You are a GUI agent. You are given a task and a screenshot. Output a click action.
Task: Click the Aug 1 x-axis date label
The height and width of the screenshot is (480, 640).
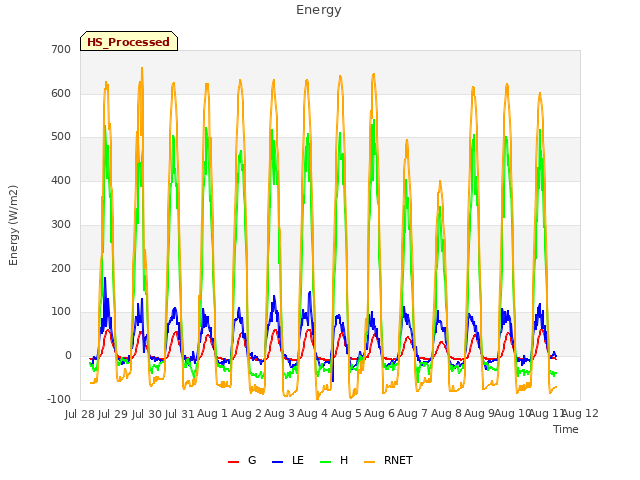[212, 414]
